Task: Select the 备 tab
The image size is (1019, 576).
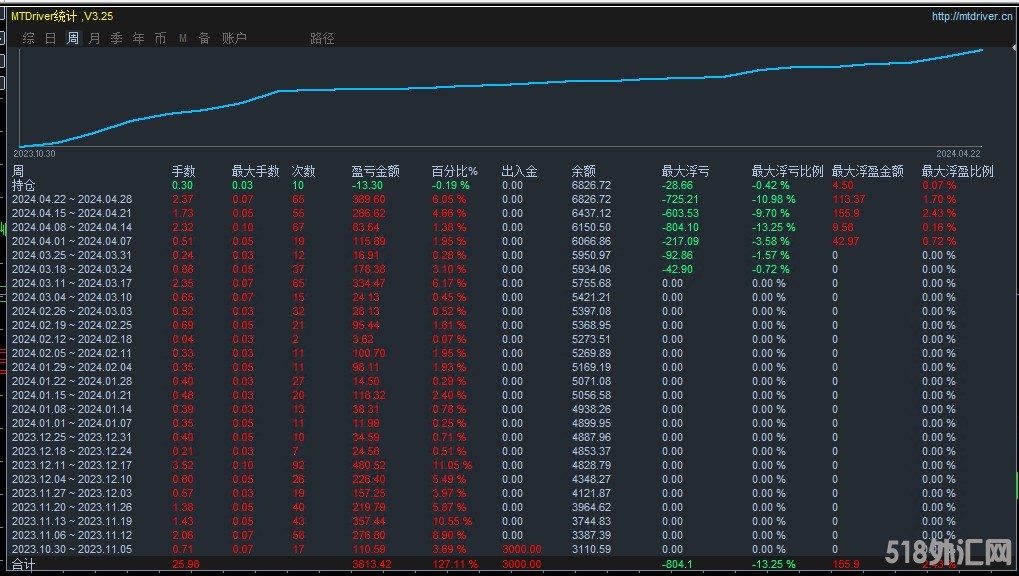Action: (204, 38)
